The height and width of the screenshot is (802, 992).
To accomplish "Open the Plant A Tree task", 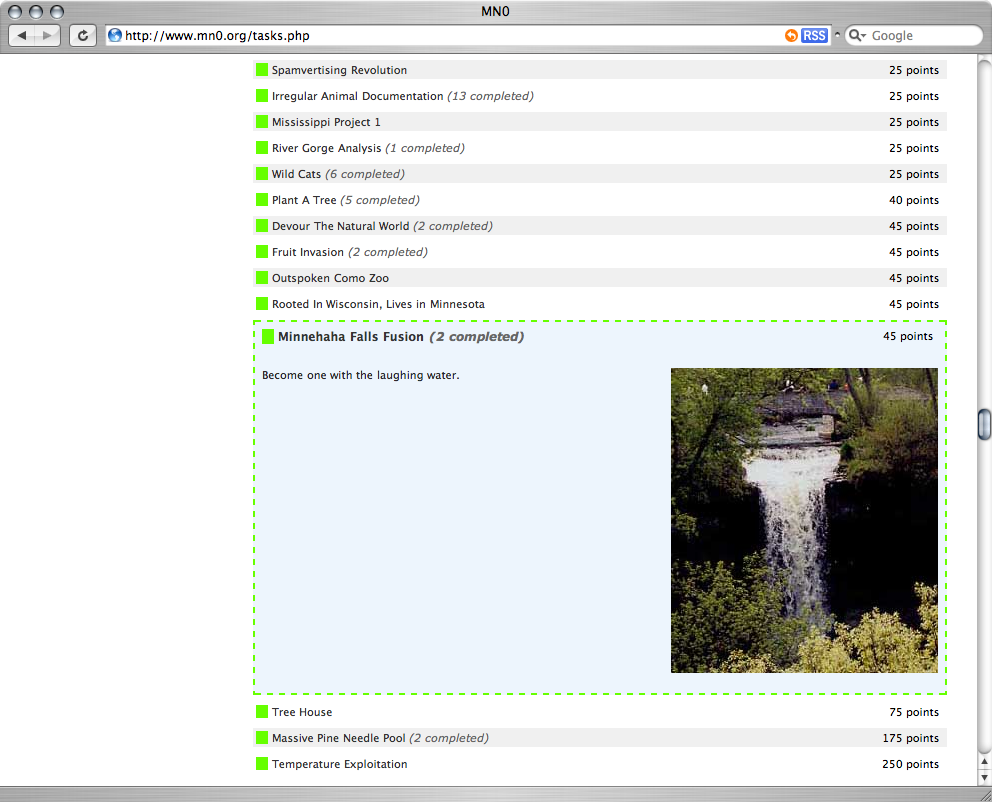I will point(304,200).
